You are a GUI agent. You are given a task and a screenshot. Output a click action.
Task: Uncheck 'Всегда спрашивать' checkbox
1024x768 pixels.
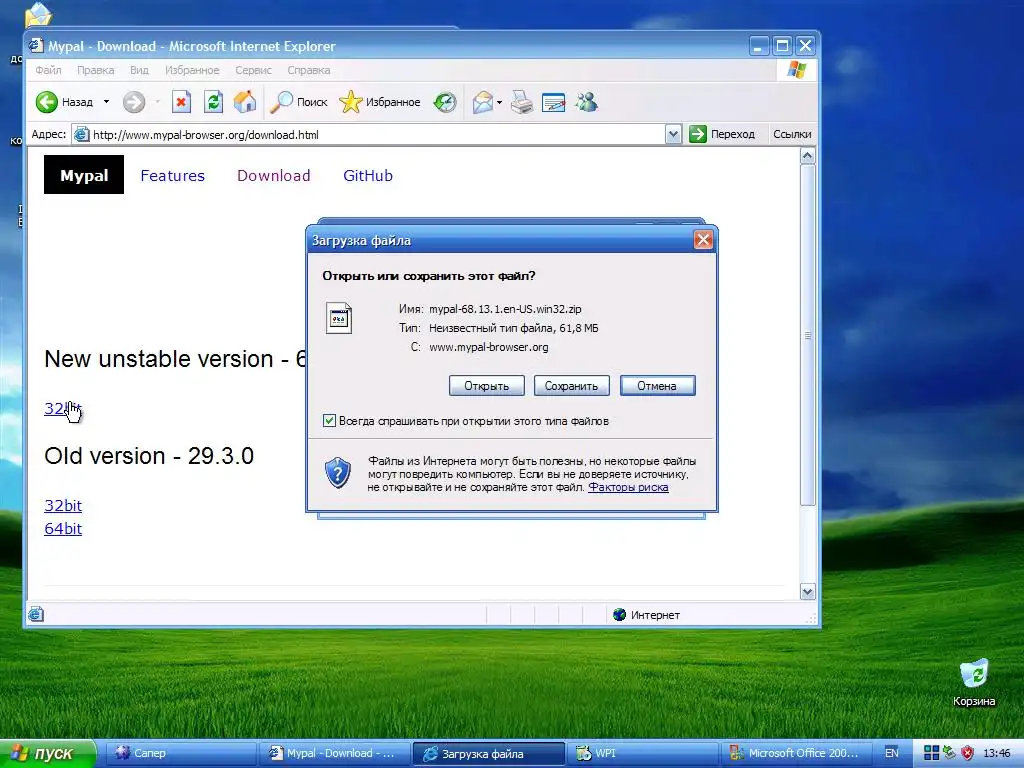coord(330,421)
